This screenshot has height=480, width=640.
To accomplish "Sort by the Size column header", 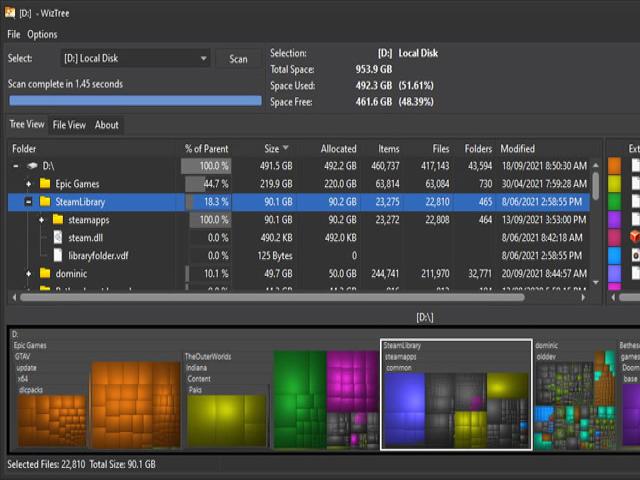I will point(272,149).
